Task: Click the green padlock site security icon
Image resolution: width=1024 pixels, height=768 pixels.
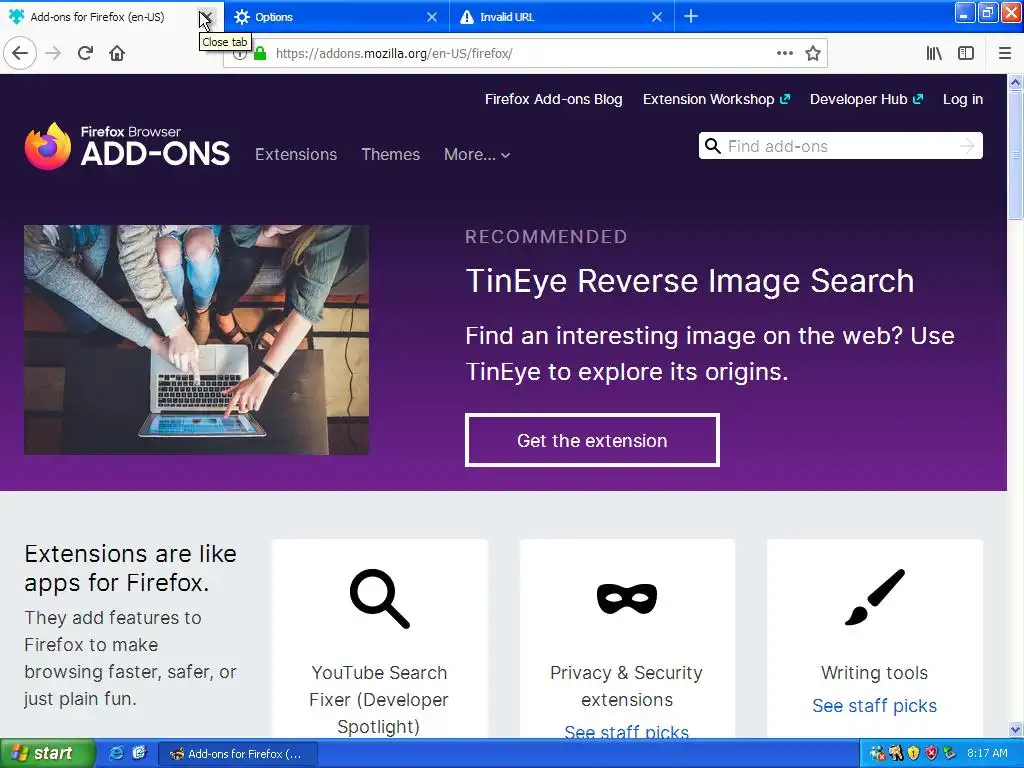Action: [x=260, y=54]
